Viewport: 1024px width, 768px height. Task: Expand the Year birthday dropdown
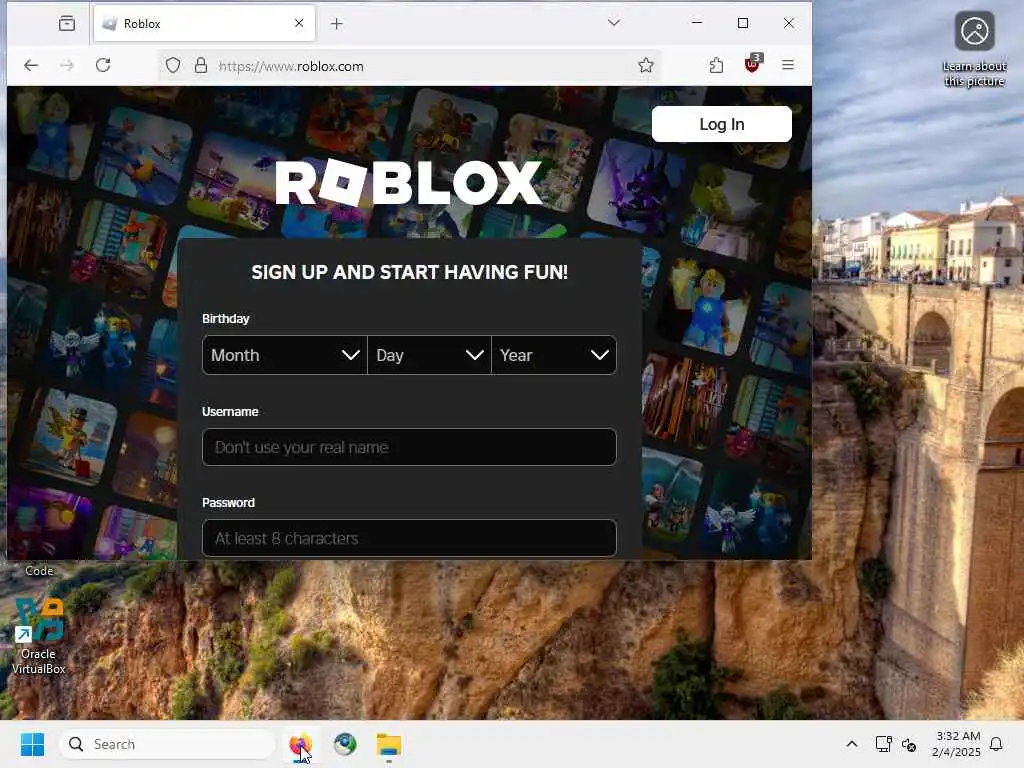point(554,355)
